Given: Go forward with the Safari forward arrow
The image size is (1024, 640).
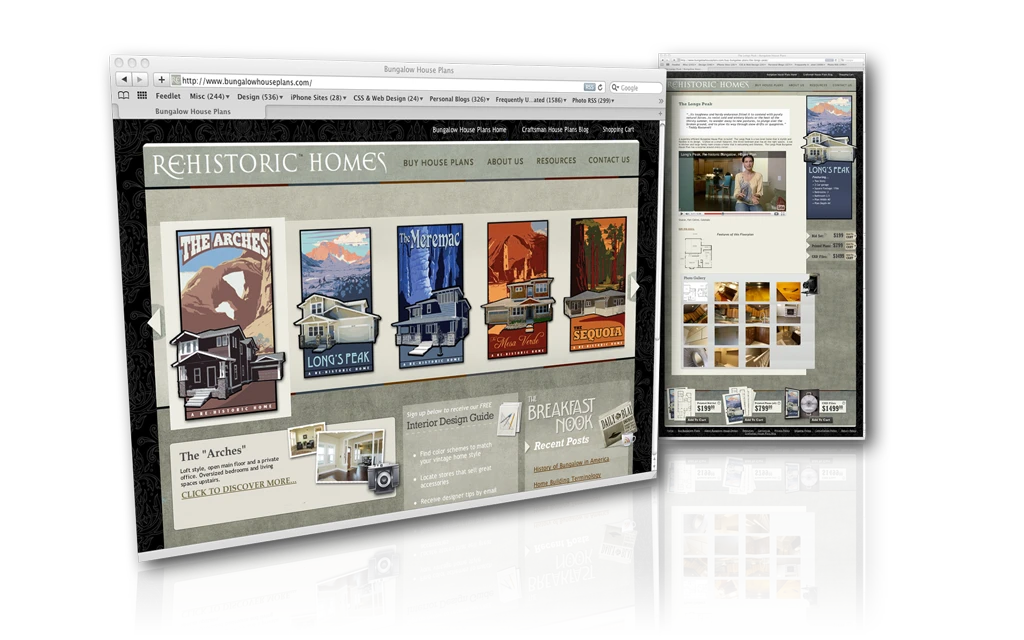Looking at the screenshot, I should tap(140, 80).
